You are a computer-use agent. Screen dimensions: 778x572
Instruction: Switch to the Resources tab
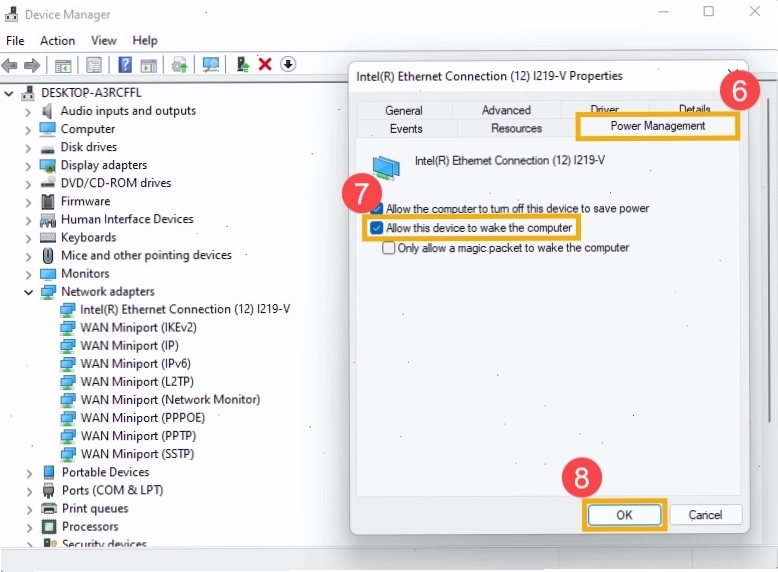516,128
